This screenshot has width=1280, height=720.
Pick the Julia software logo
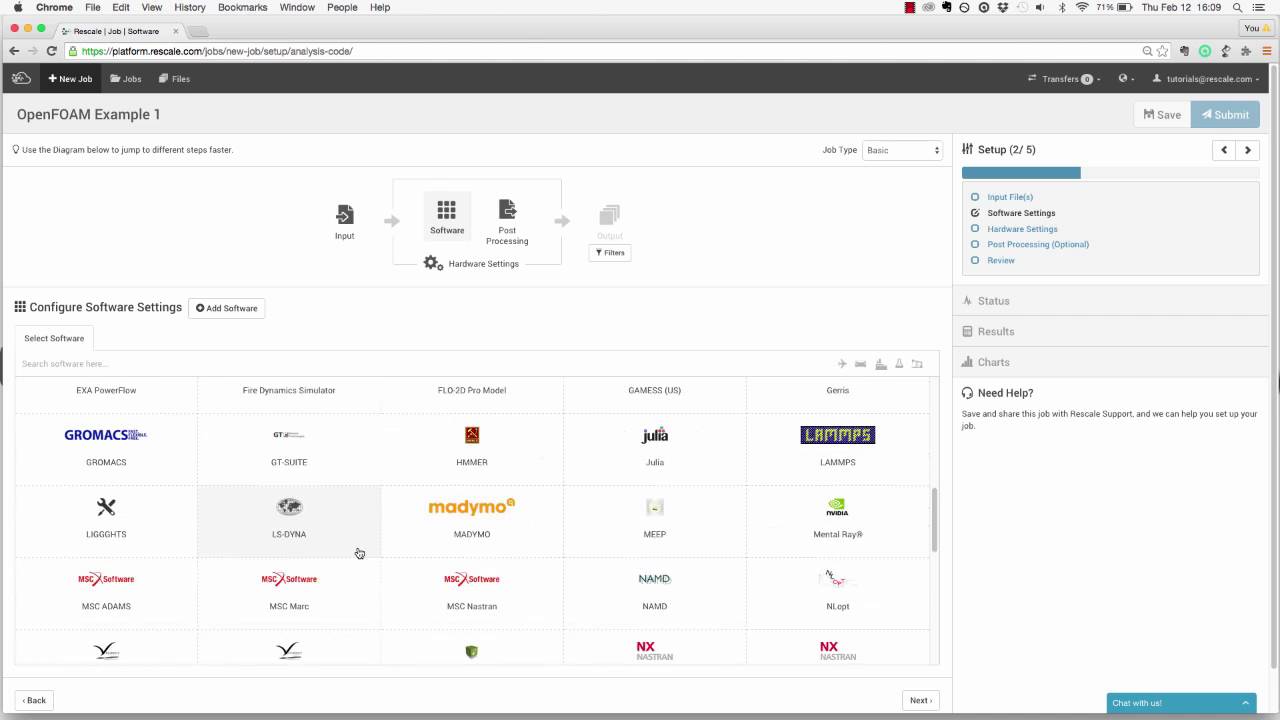[655, 435]
